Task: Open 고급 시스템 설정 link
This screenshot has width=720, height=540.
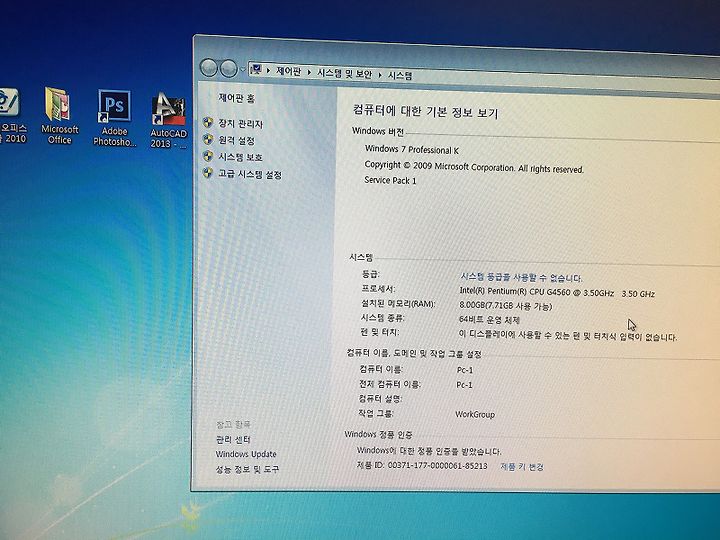Action: coord(250,174)
